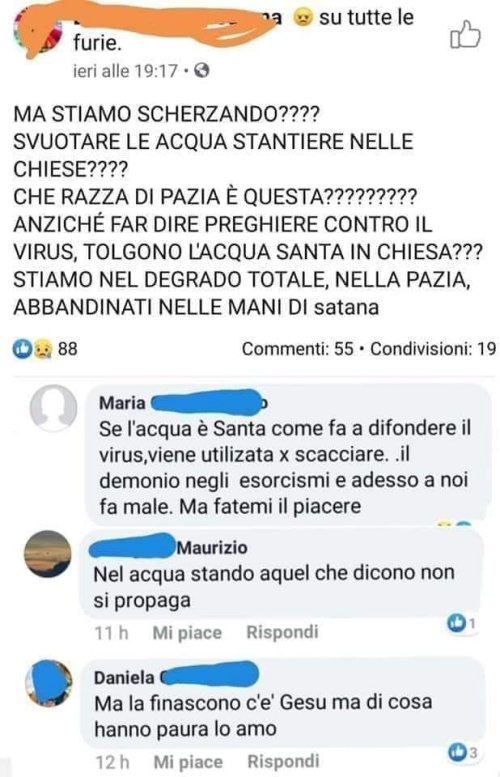The width and height of the screenshot is (500, 777).
Task: Open commenter Maria's profile name
Action: click(x=122, y=402)
